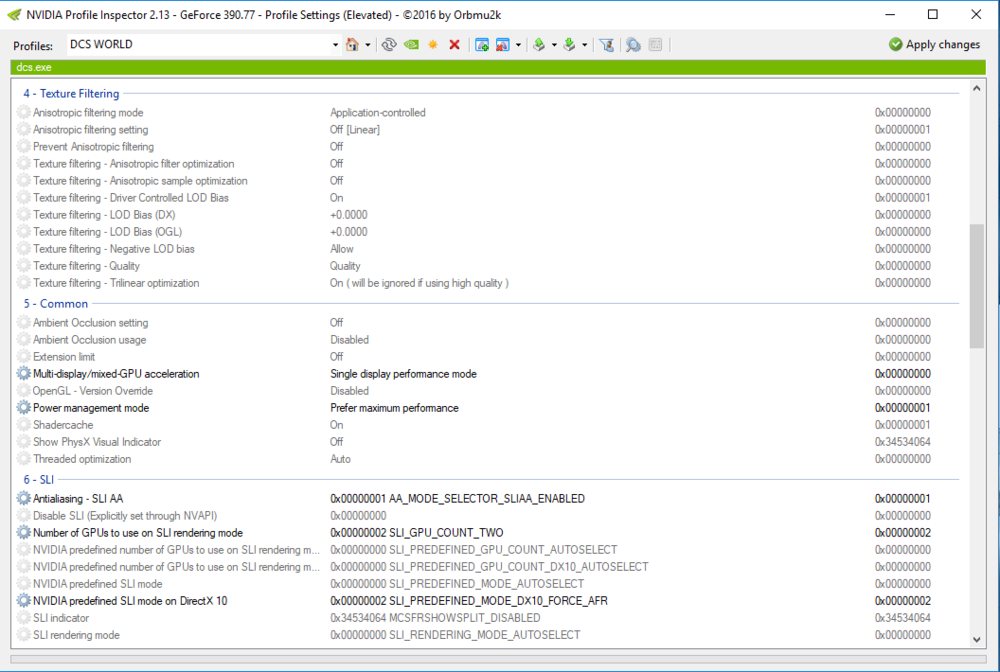
Task: Delete the current profile with red X
Action: pos(455,45)
